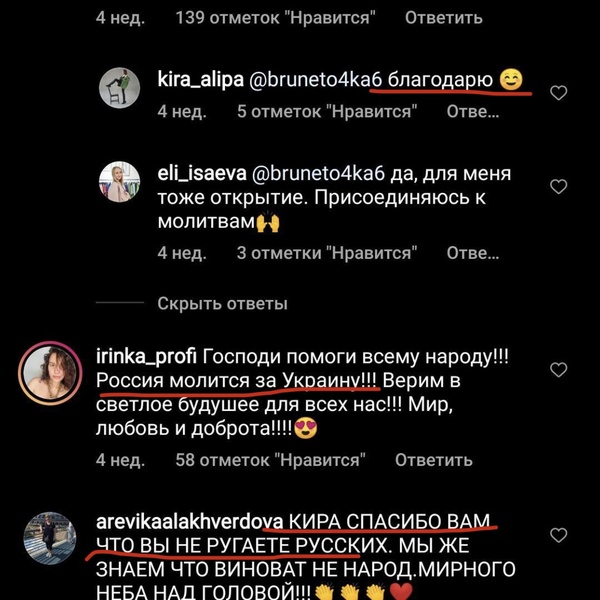Open kira_alipa username link
This screenshot has width=600, height=600.
click(x=201, y=80)
